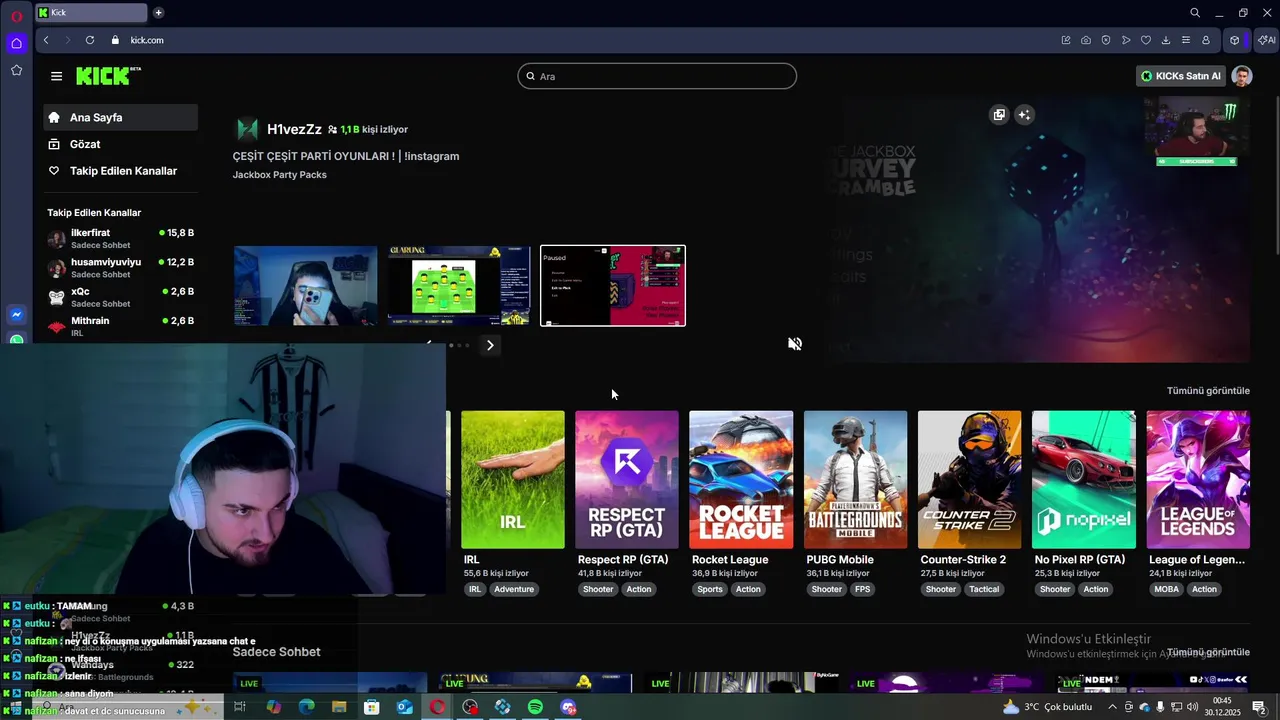Click Opera browser search tabs icon
The width and height of the screenshot is (1280, 720).
tap(1195, 13)
